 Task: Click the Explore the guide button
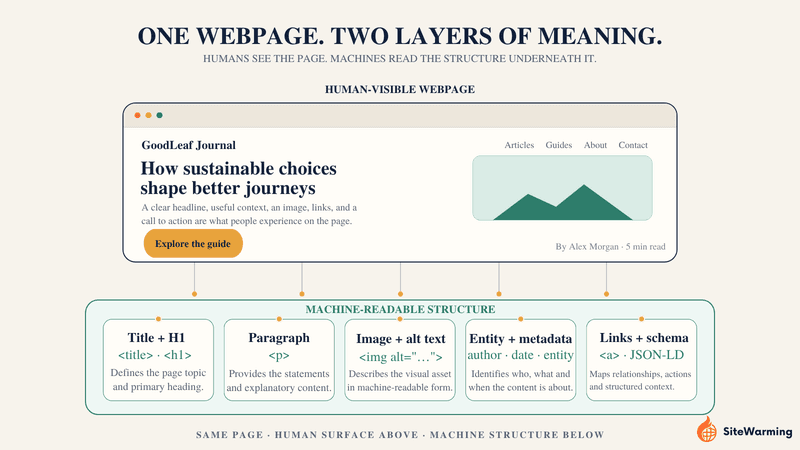(x=193, y=243)
